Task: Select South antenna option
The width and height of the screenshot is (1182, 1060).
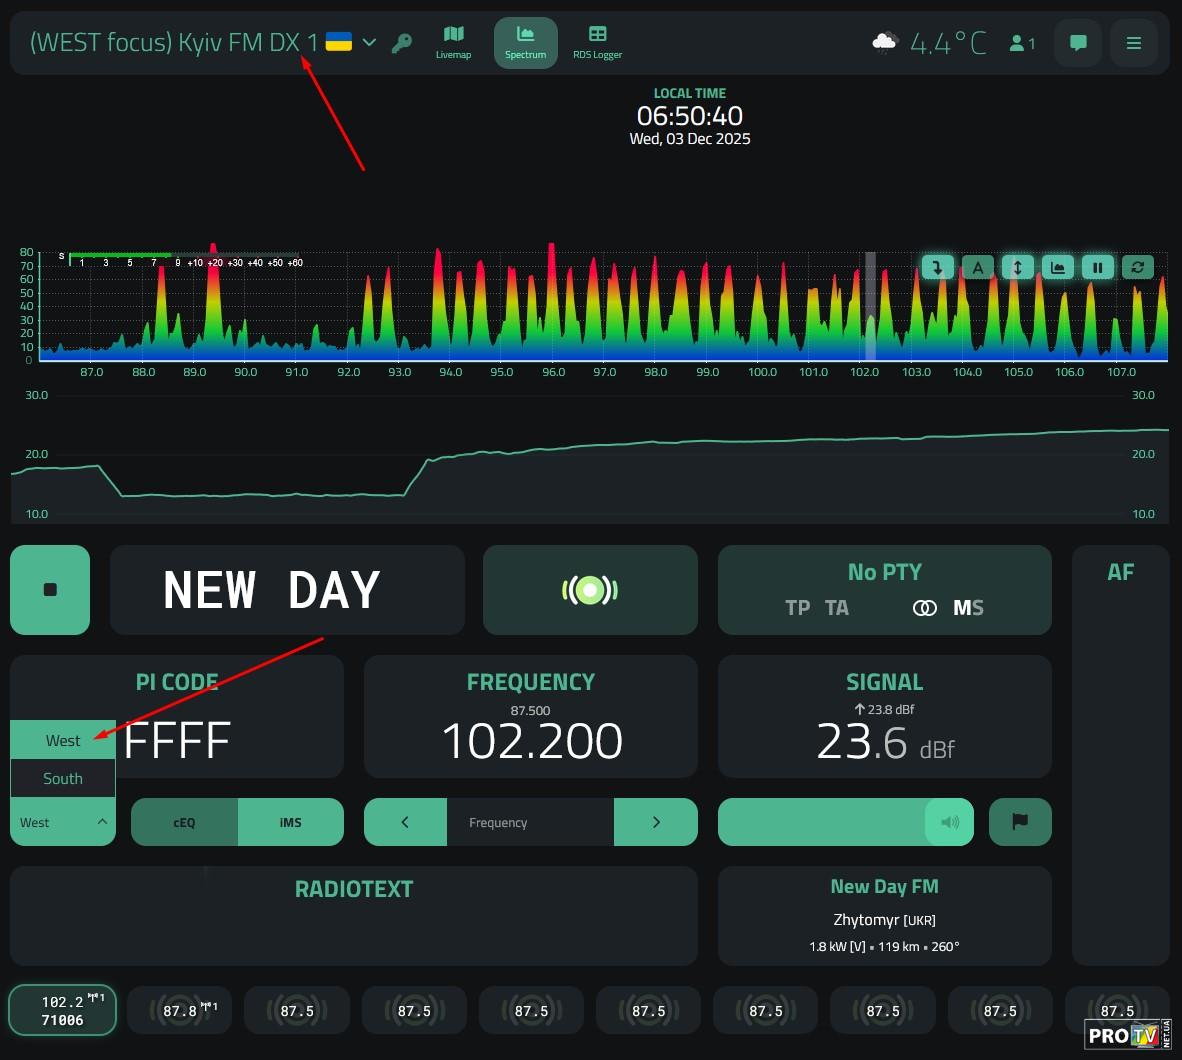Action: click(x=63, y=778)
